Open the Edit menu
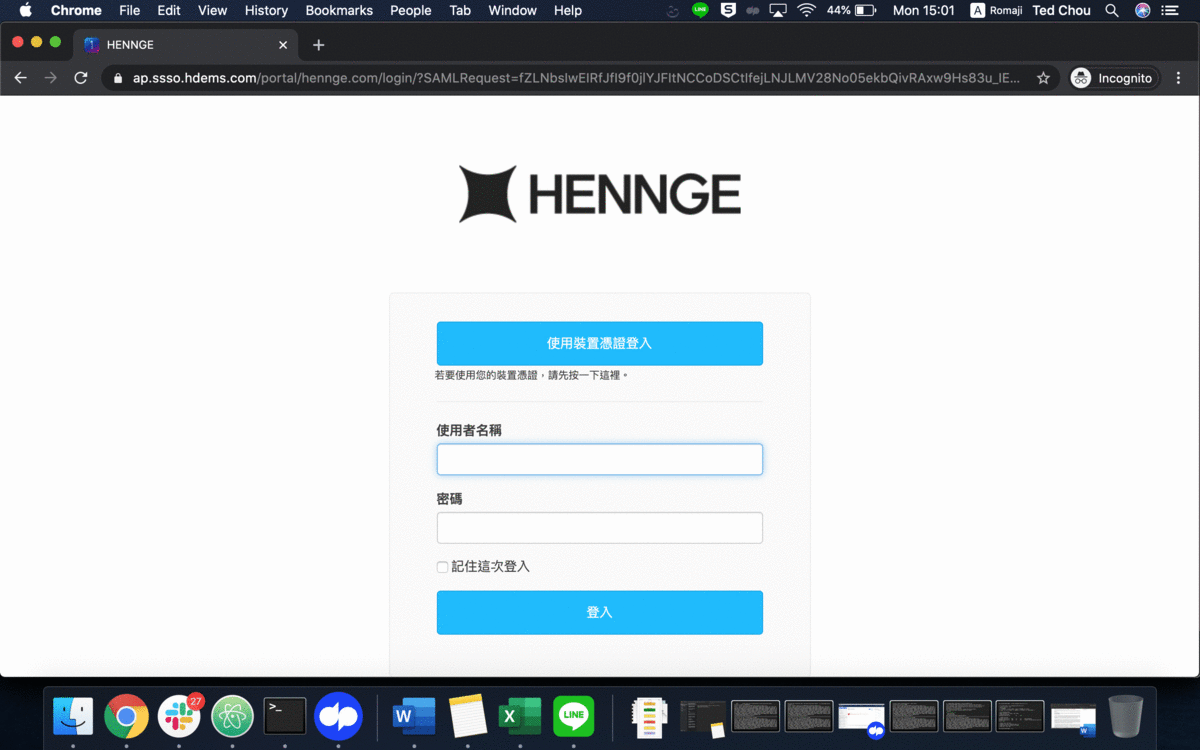Viewport: 1200px width, 750px height. pyautogui.click(x=169, y=10)
